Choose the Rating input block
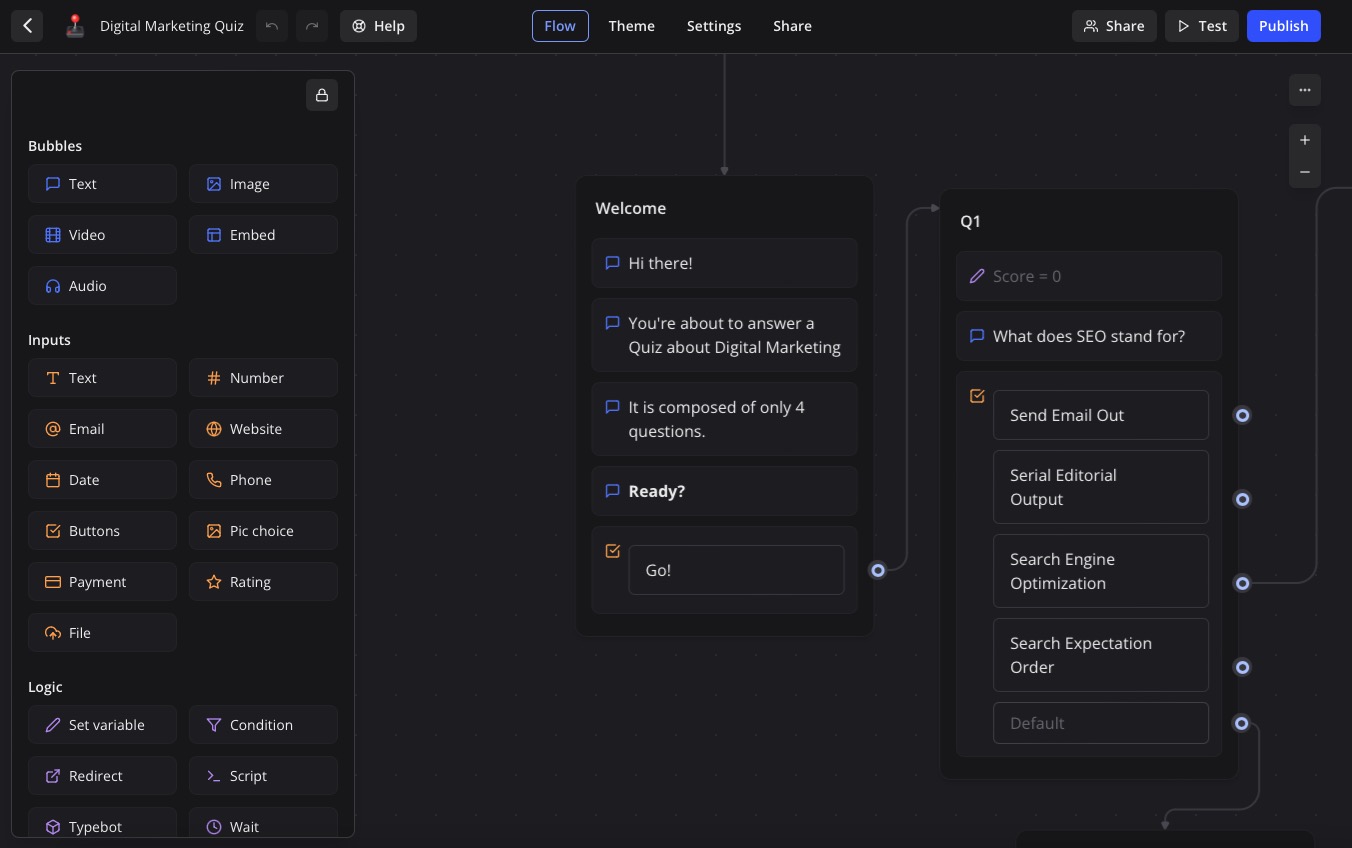Image resolution: width=1352 pixels, height=848 pixels. [x=263, y=581]
